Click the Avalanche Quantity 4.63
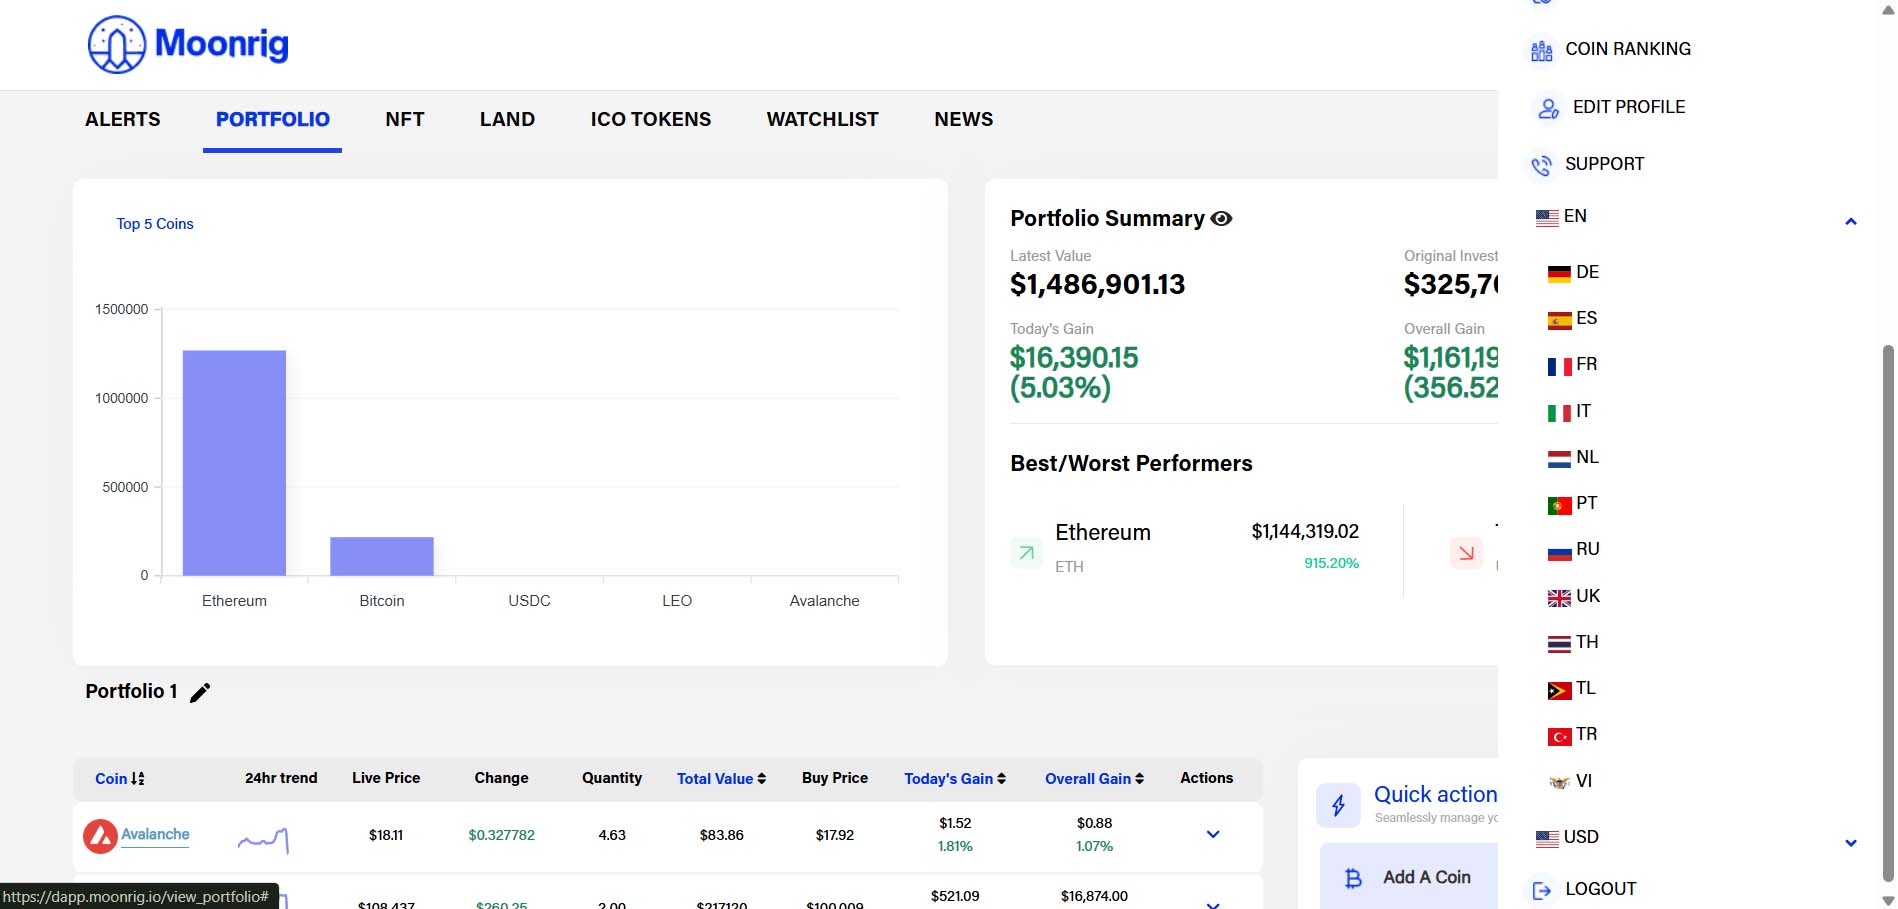This screenshot has height=909, width=1898. pos(612,835)
